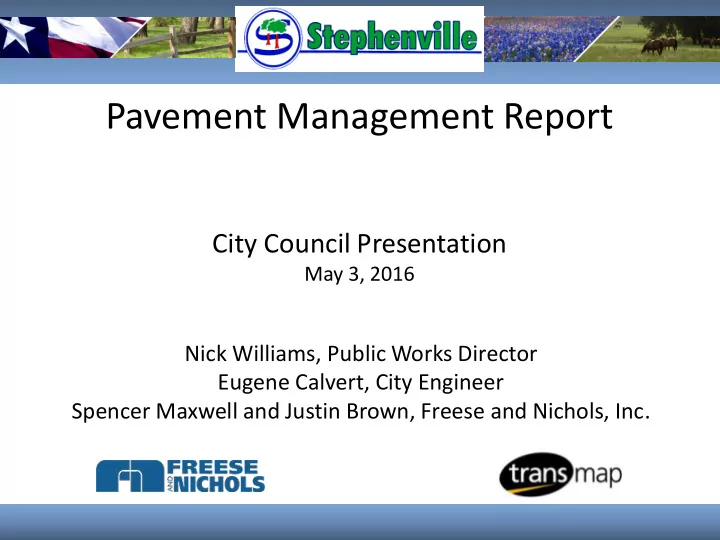Select the title 'Pavement Management Report'
Screen dimensions: 720x540
click(x=360, y=117)
